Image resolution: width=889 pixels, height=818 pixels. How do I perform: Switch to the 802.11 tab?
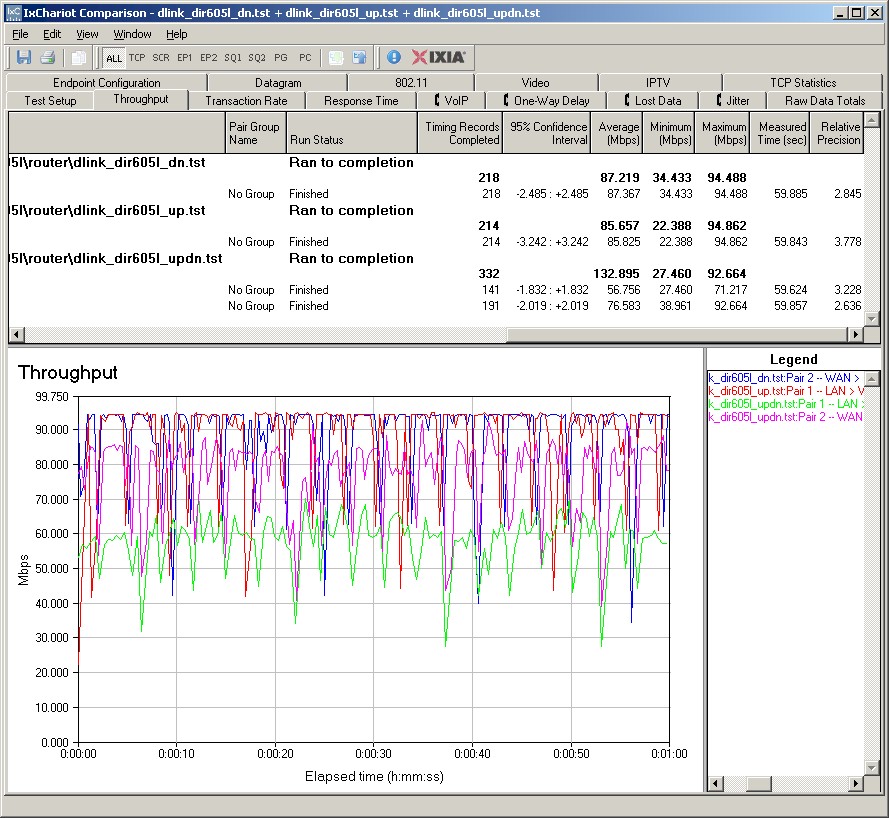tap(411, 83)
